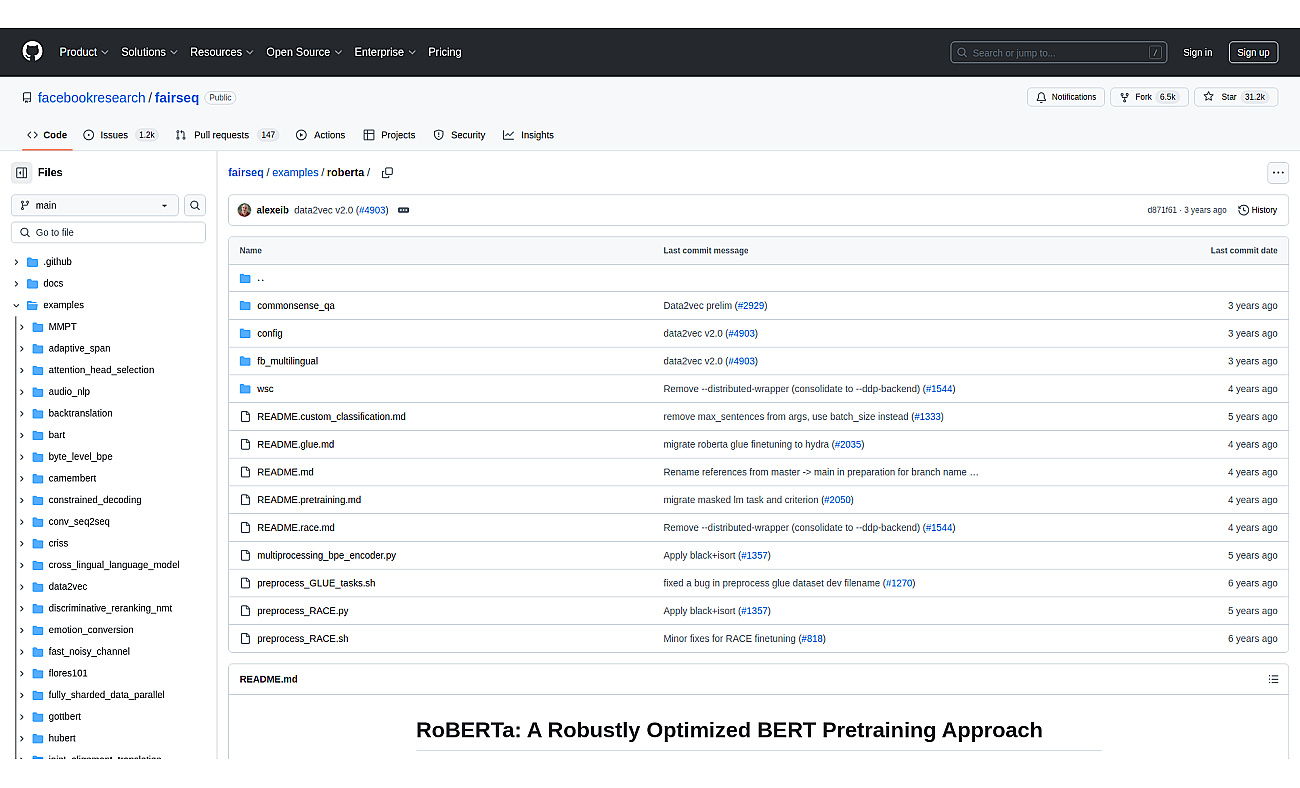The height and width of the screenshot is (788, 1300).
Task: Select hubert folder in tree
Action: tap(62, 738)
